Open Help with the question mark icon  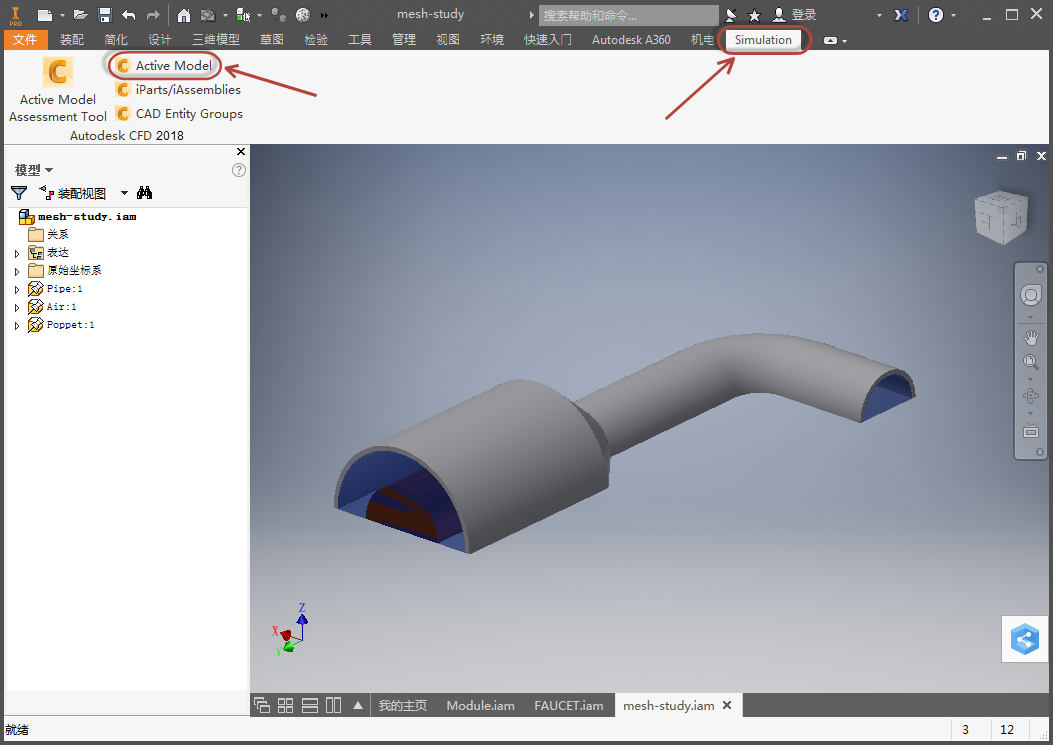pyautogui.click(x=935, y=15)
